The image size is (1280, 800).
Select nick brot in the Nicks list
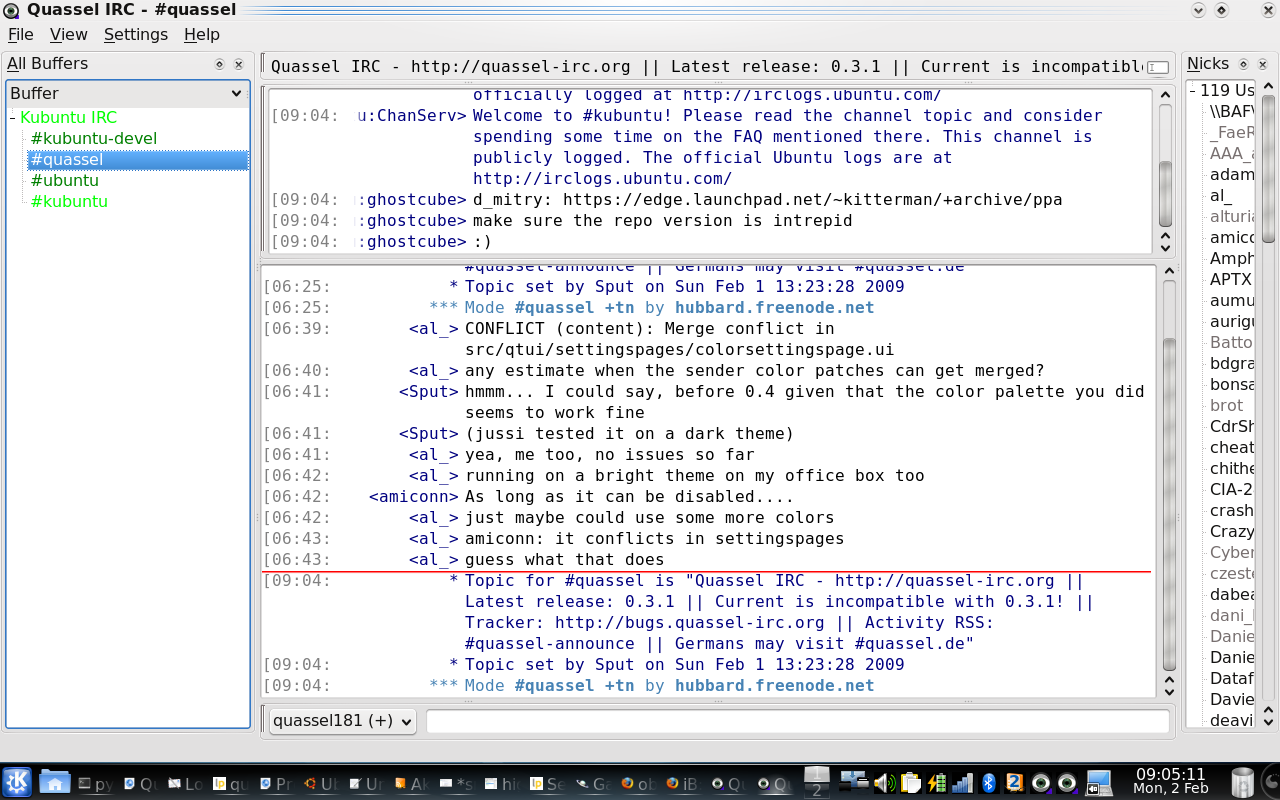click(1227, 405)
